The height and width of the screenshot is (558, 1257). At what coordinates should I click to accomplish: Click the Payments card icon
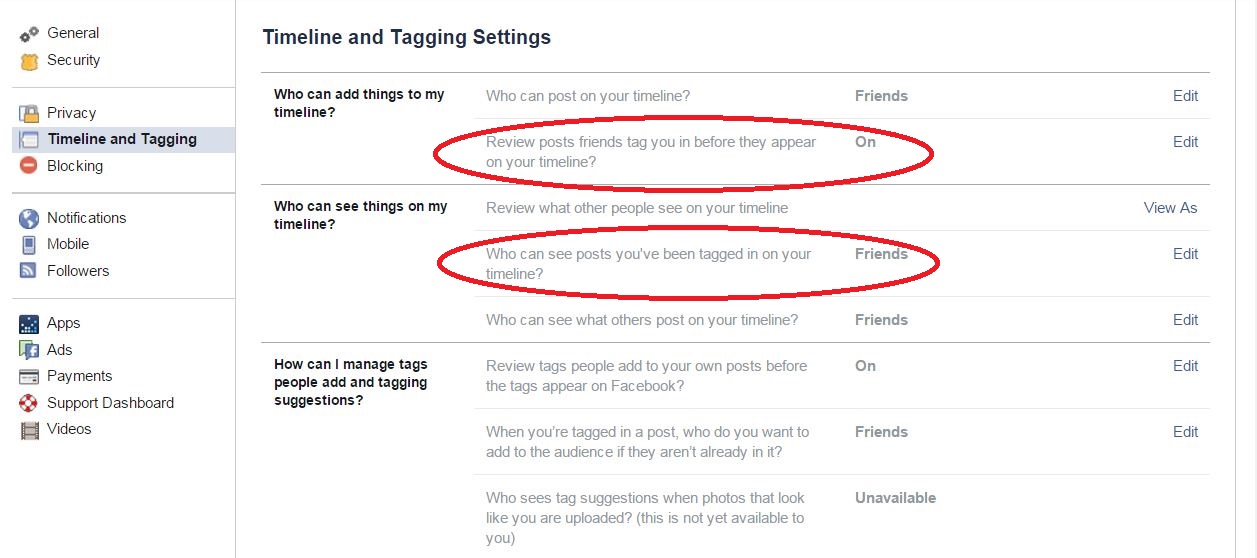coord(29,377)
